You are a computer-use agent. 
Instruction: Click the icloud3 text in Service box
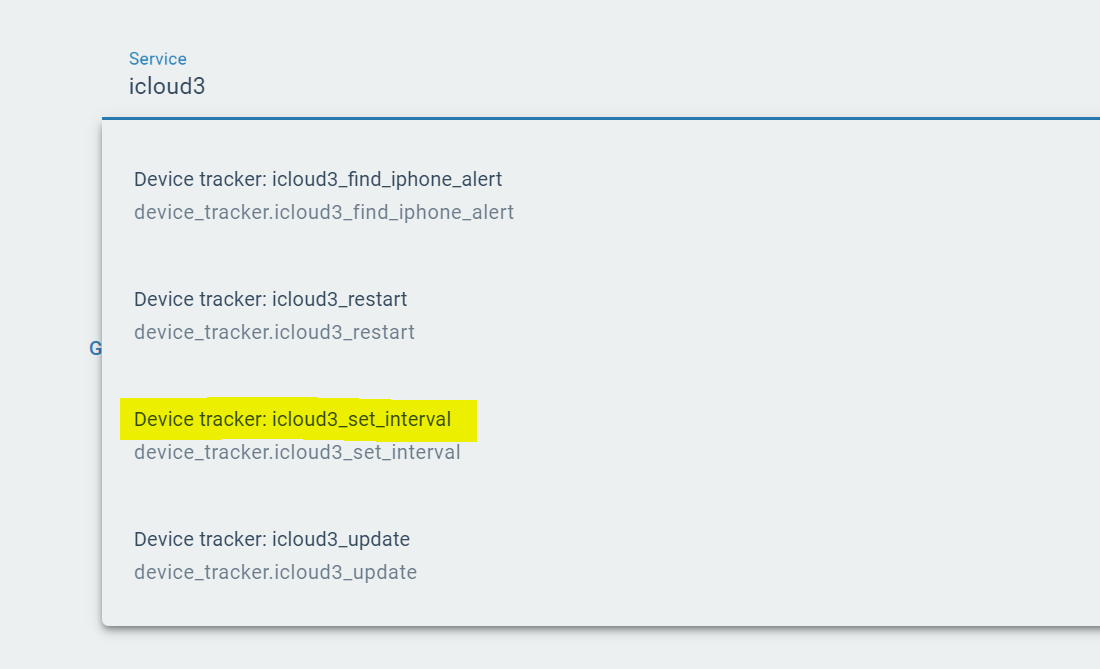coord(167,86)
